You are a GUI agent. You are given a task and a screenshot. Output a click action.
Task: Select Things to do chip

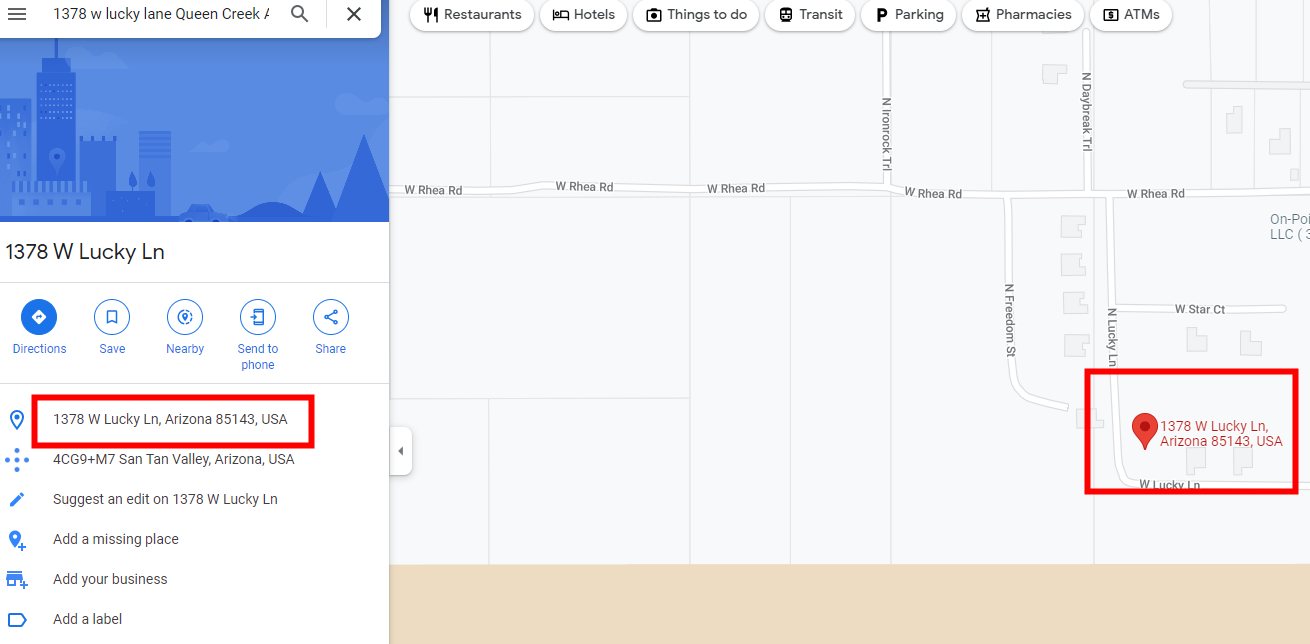click(695, 15)
